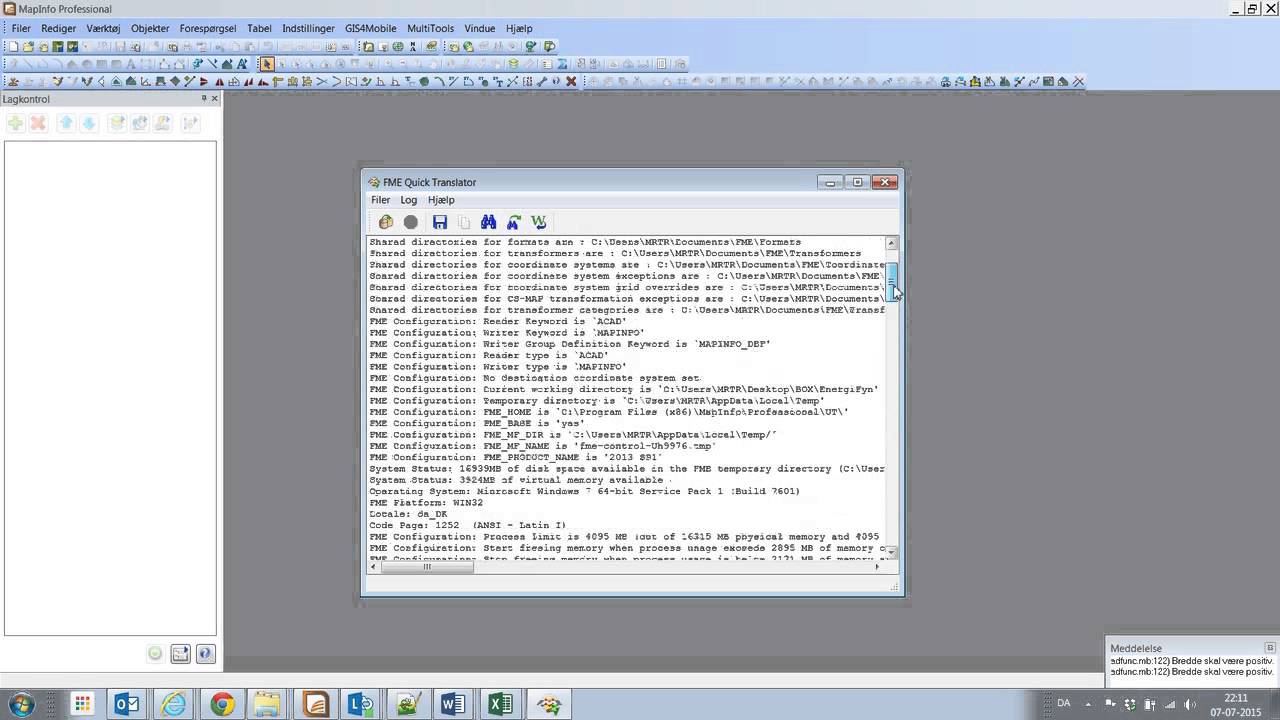1280x720 pixels.
Task: Open the Værktøj menu
Action: (x=103, y=28)
